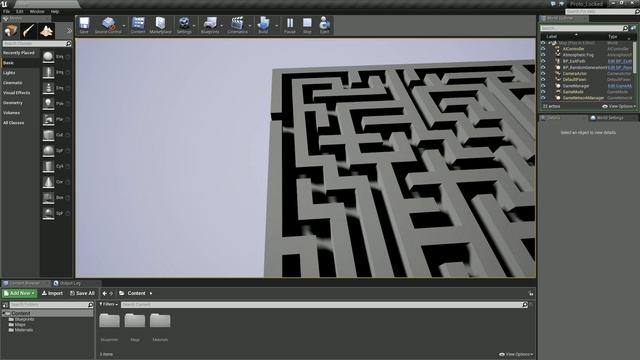Pick the Point Light item in the Place list

point(56,104)
